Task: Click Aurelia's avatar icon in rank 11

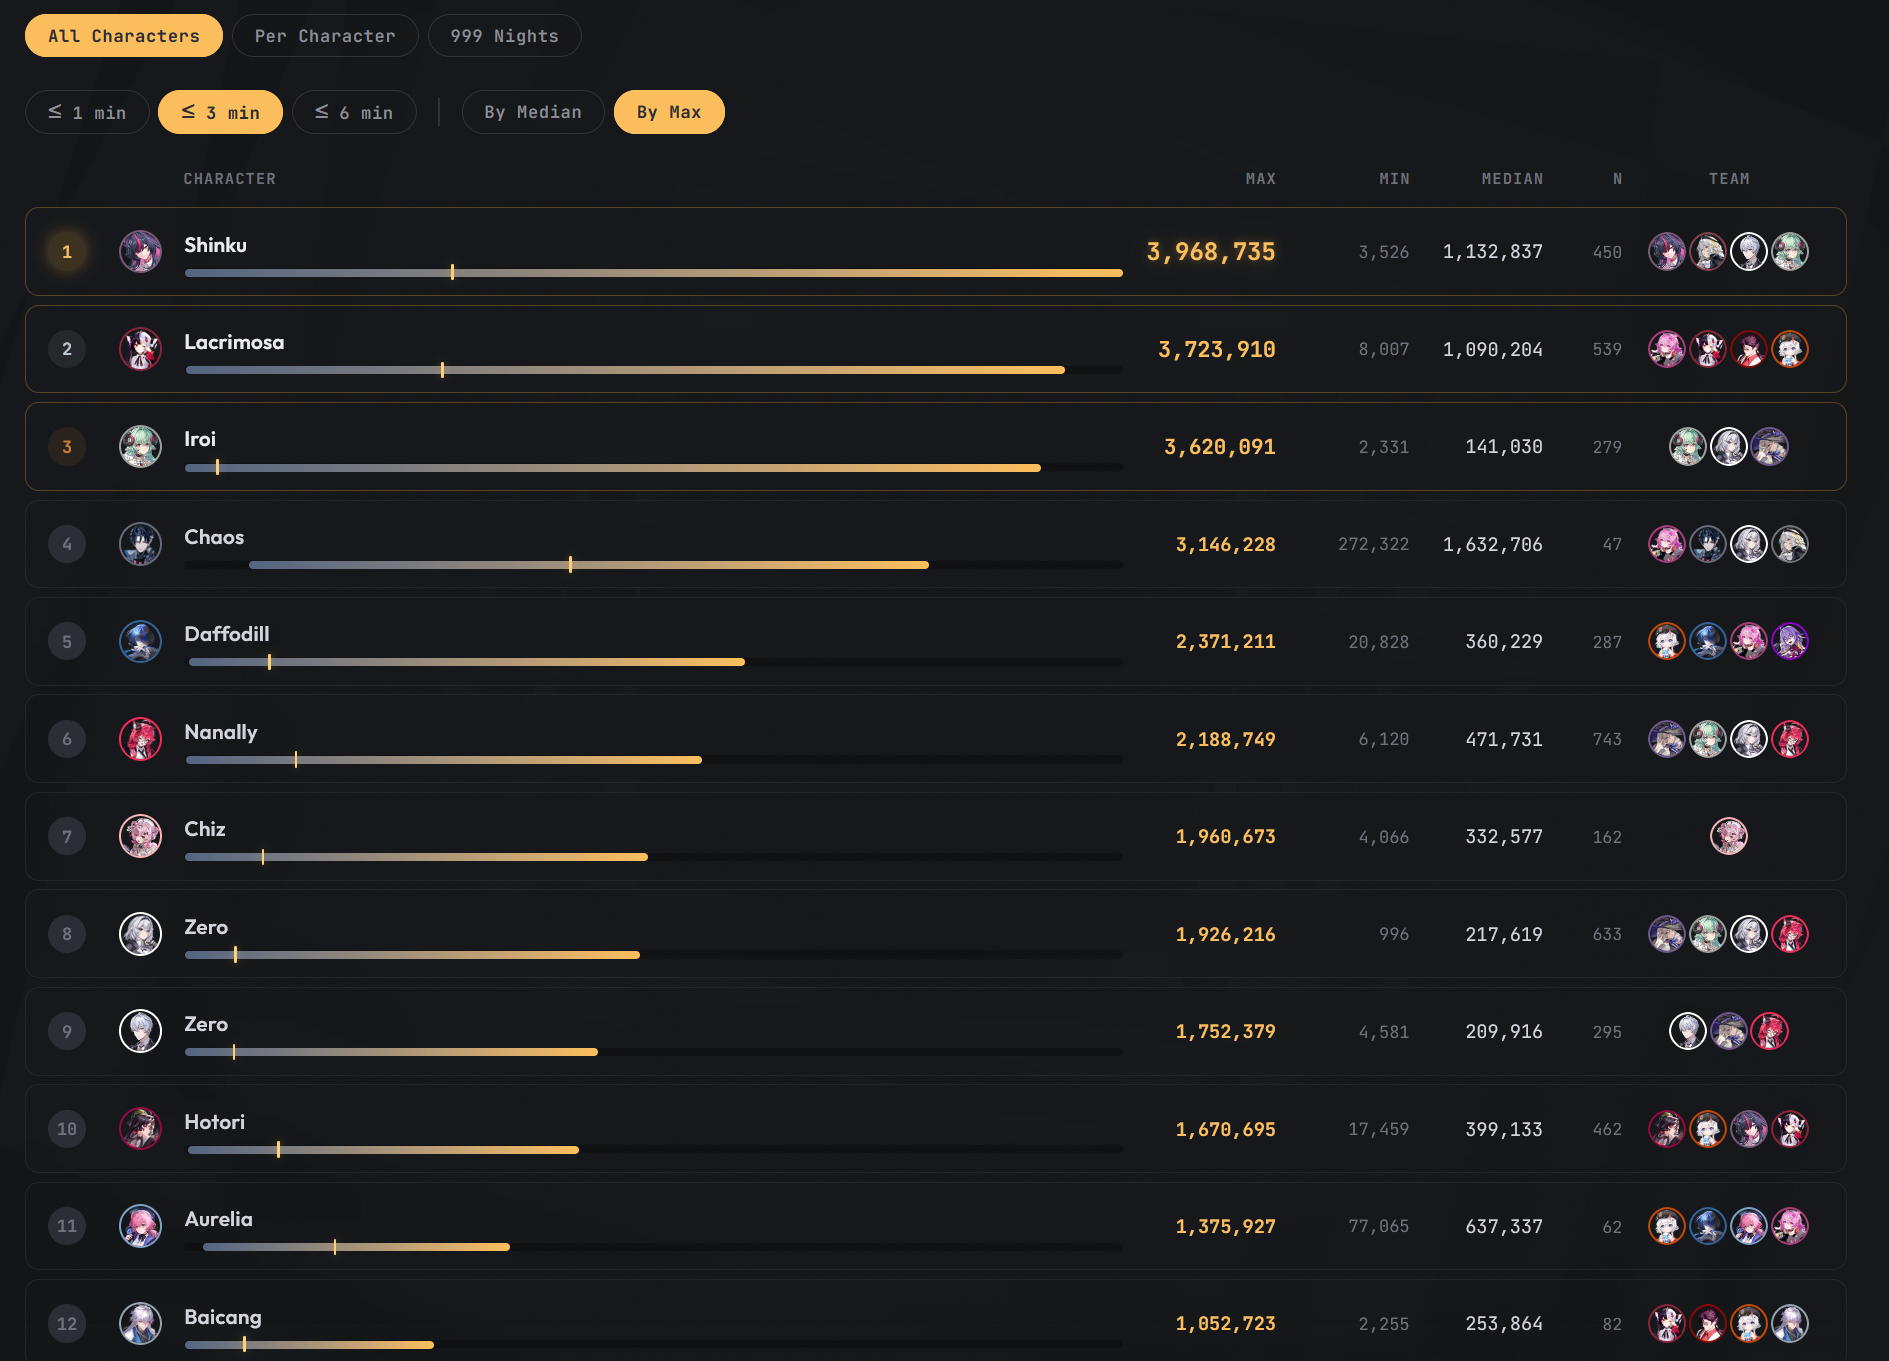Action: 140,1226
